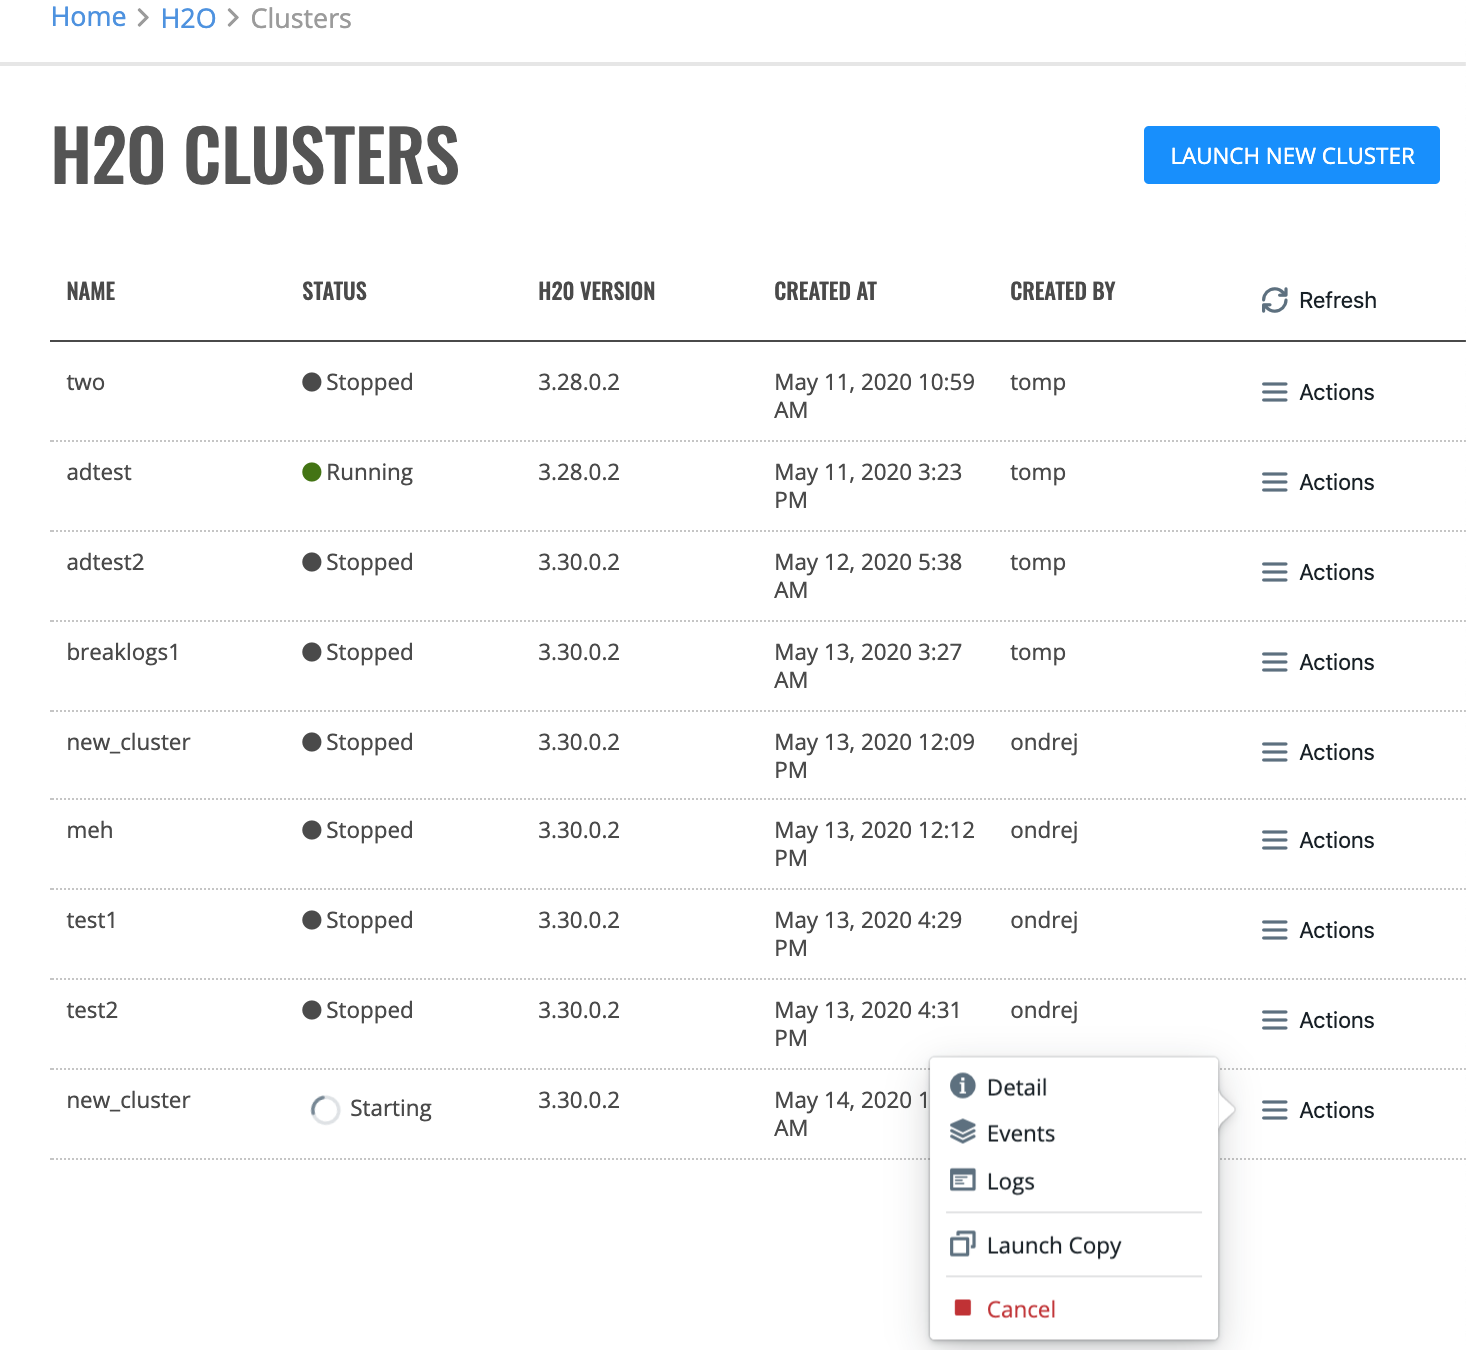Click the Launch New Cluster button
1466x1350 pixels.
click(1291, 155)
